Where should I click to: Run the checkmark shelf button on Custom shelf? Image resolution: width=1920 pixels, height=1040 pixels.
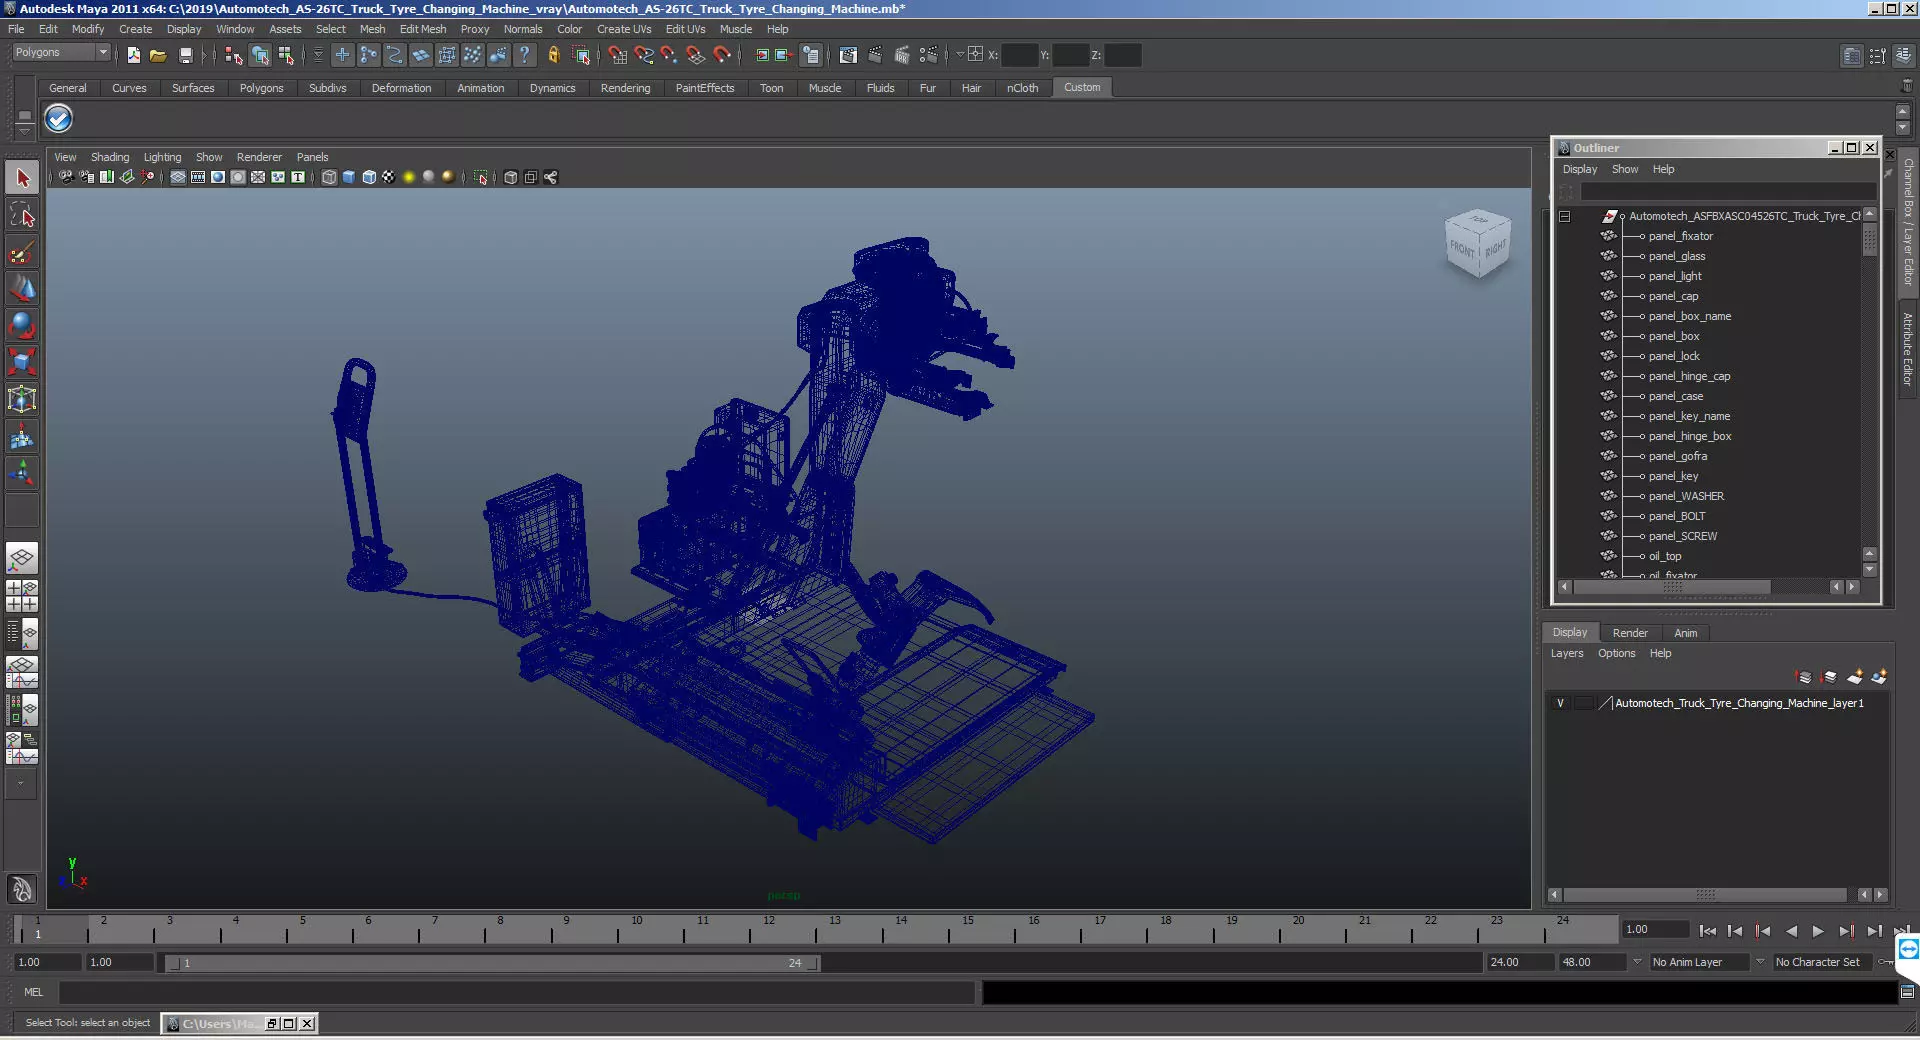coord(59,119)
